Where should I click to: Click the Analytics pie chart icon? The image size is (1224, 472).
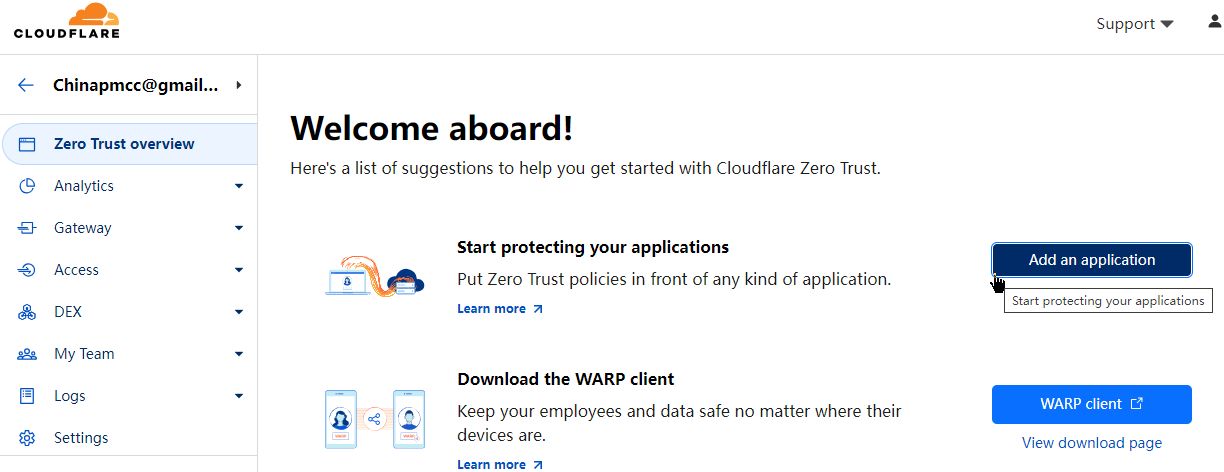(x=27, y=186)
